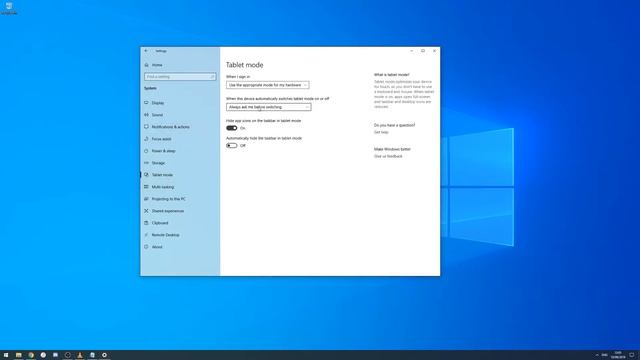The height and width of the screenshot is (360, 640).
Task: Open Display settings via its monitor icon
Action: point(146,103)
